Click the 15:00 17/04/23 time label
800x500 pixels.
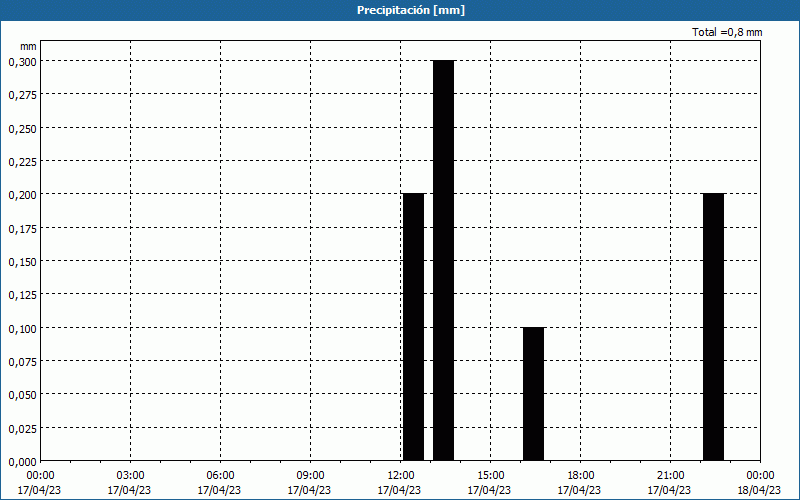[489, 483]
